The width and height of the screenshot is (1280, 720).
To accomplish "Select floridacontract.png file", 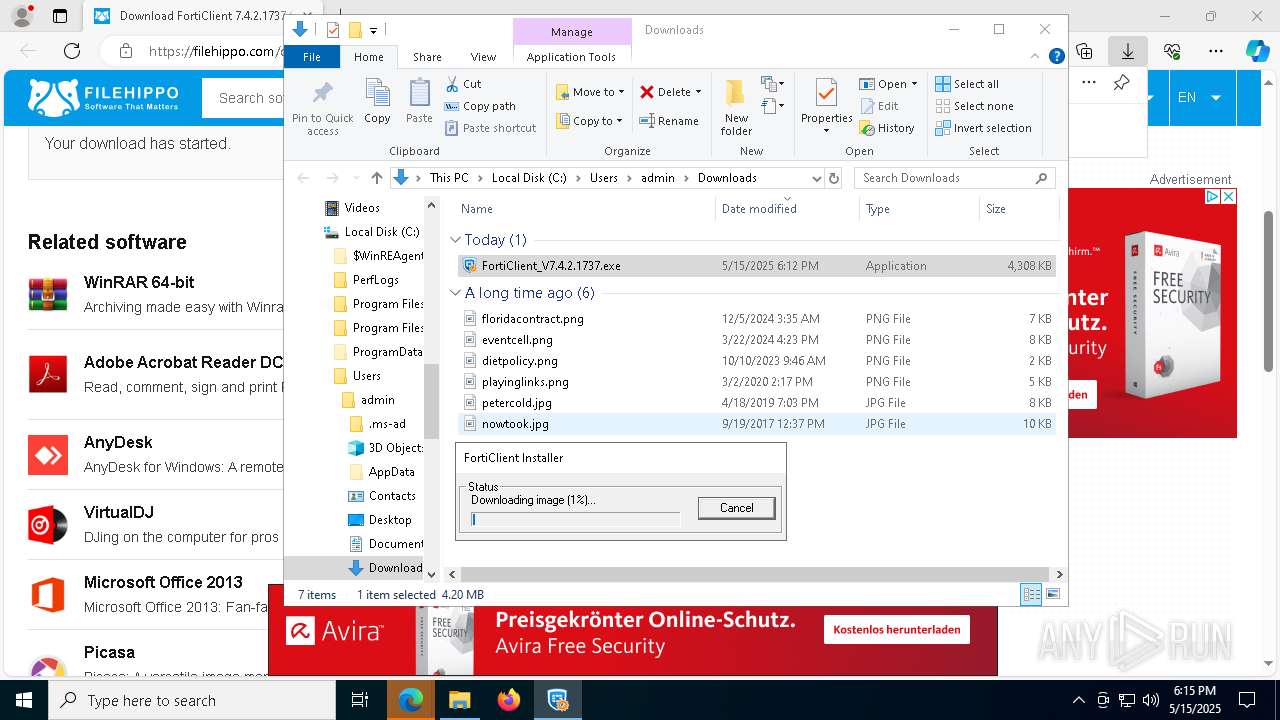I will click(755, 319).
